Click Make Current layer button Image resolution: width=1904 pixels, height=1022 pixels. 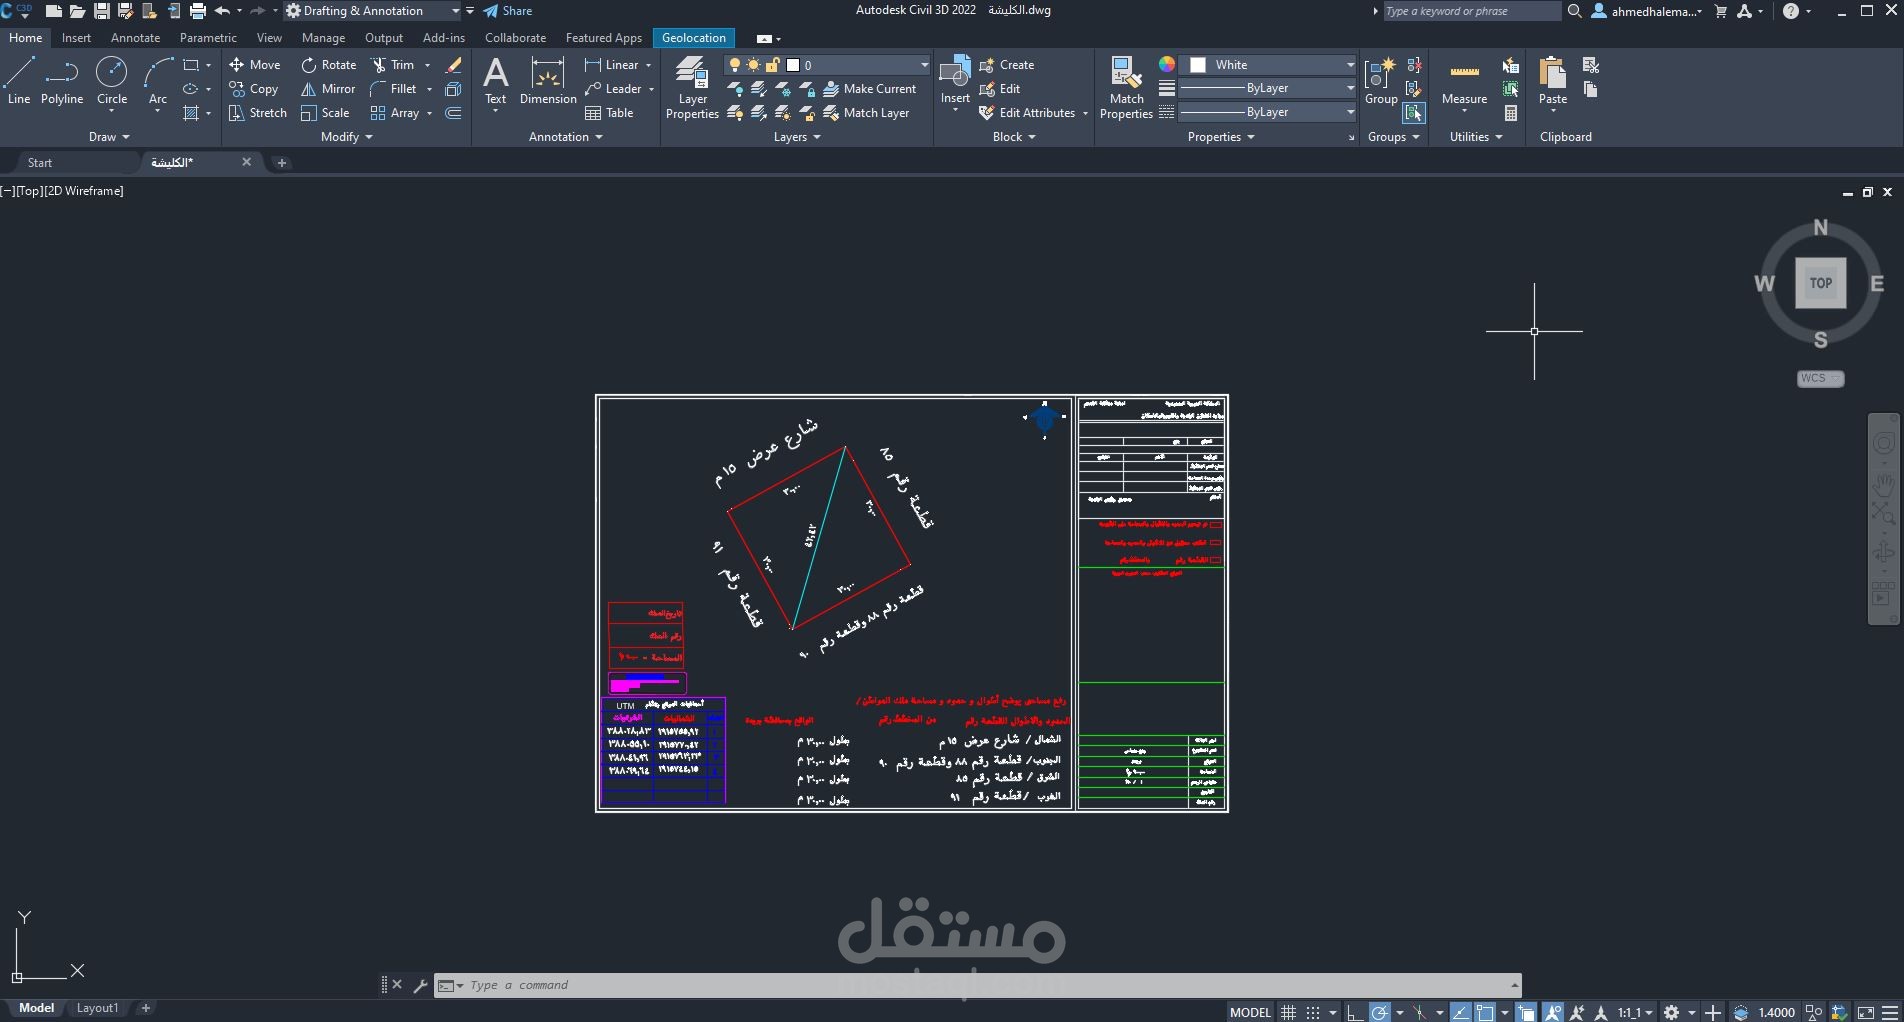[x=869, y=88]
